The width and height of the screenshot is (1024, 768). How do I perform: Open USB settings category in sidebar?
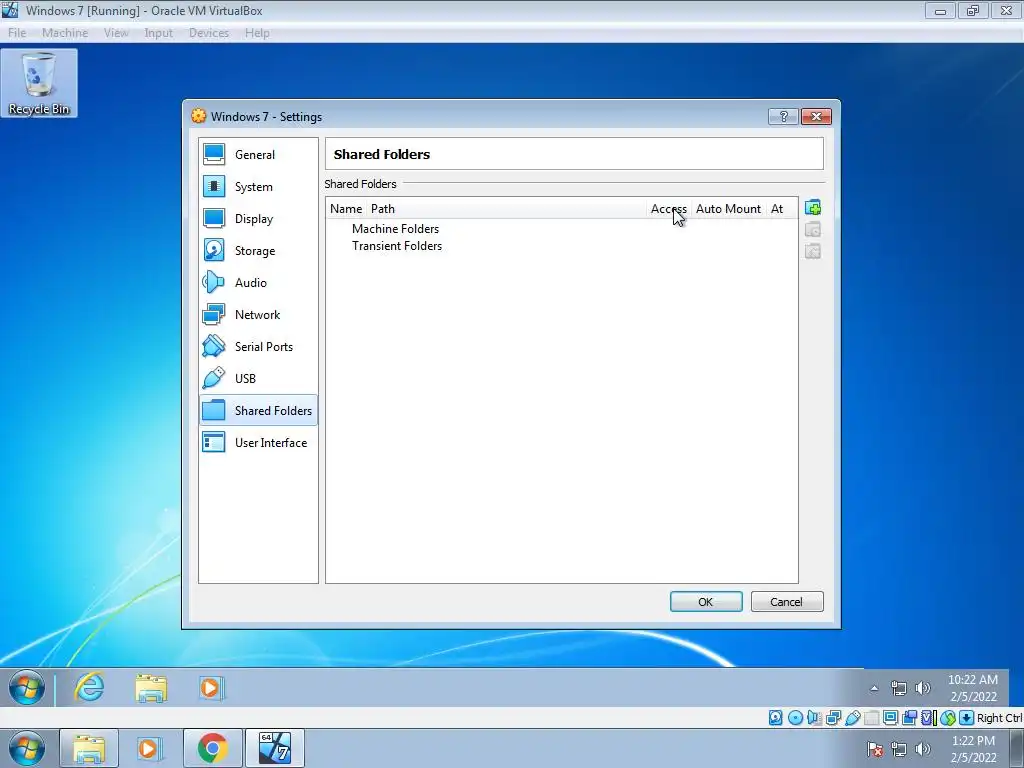point(258,379)
